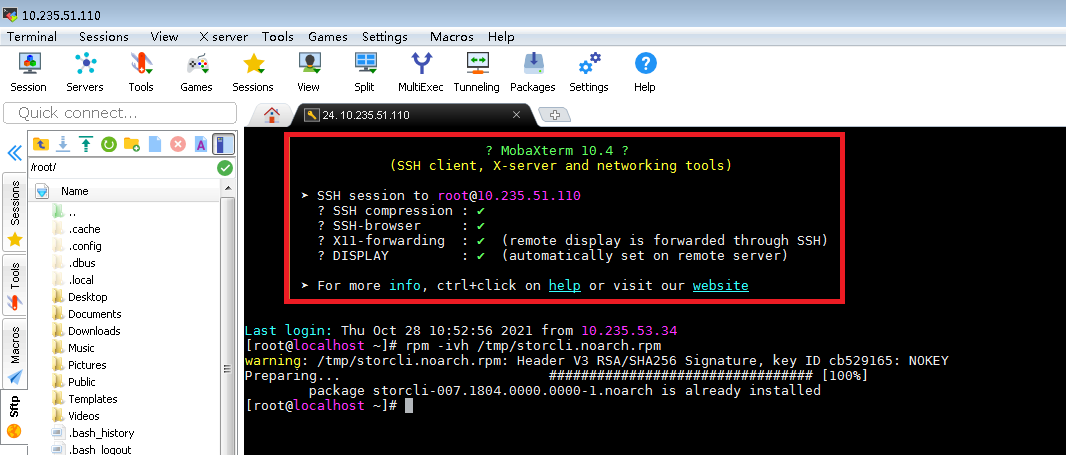Click the /root/ path field

click(x=122, y=167)
